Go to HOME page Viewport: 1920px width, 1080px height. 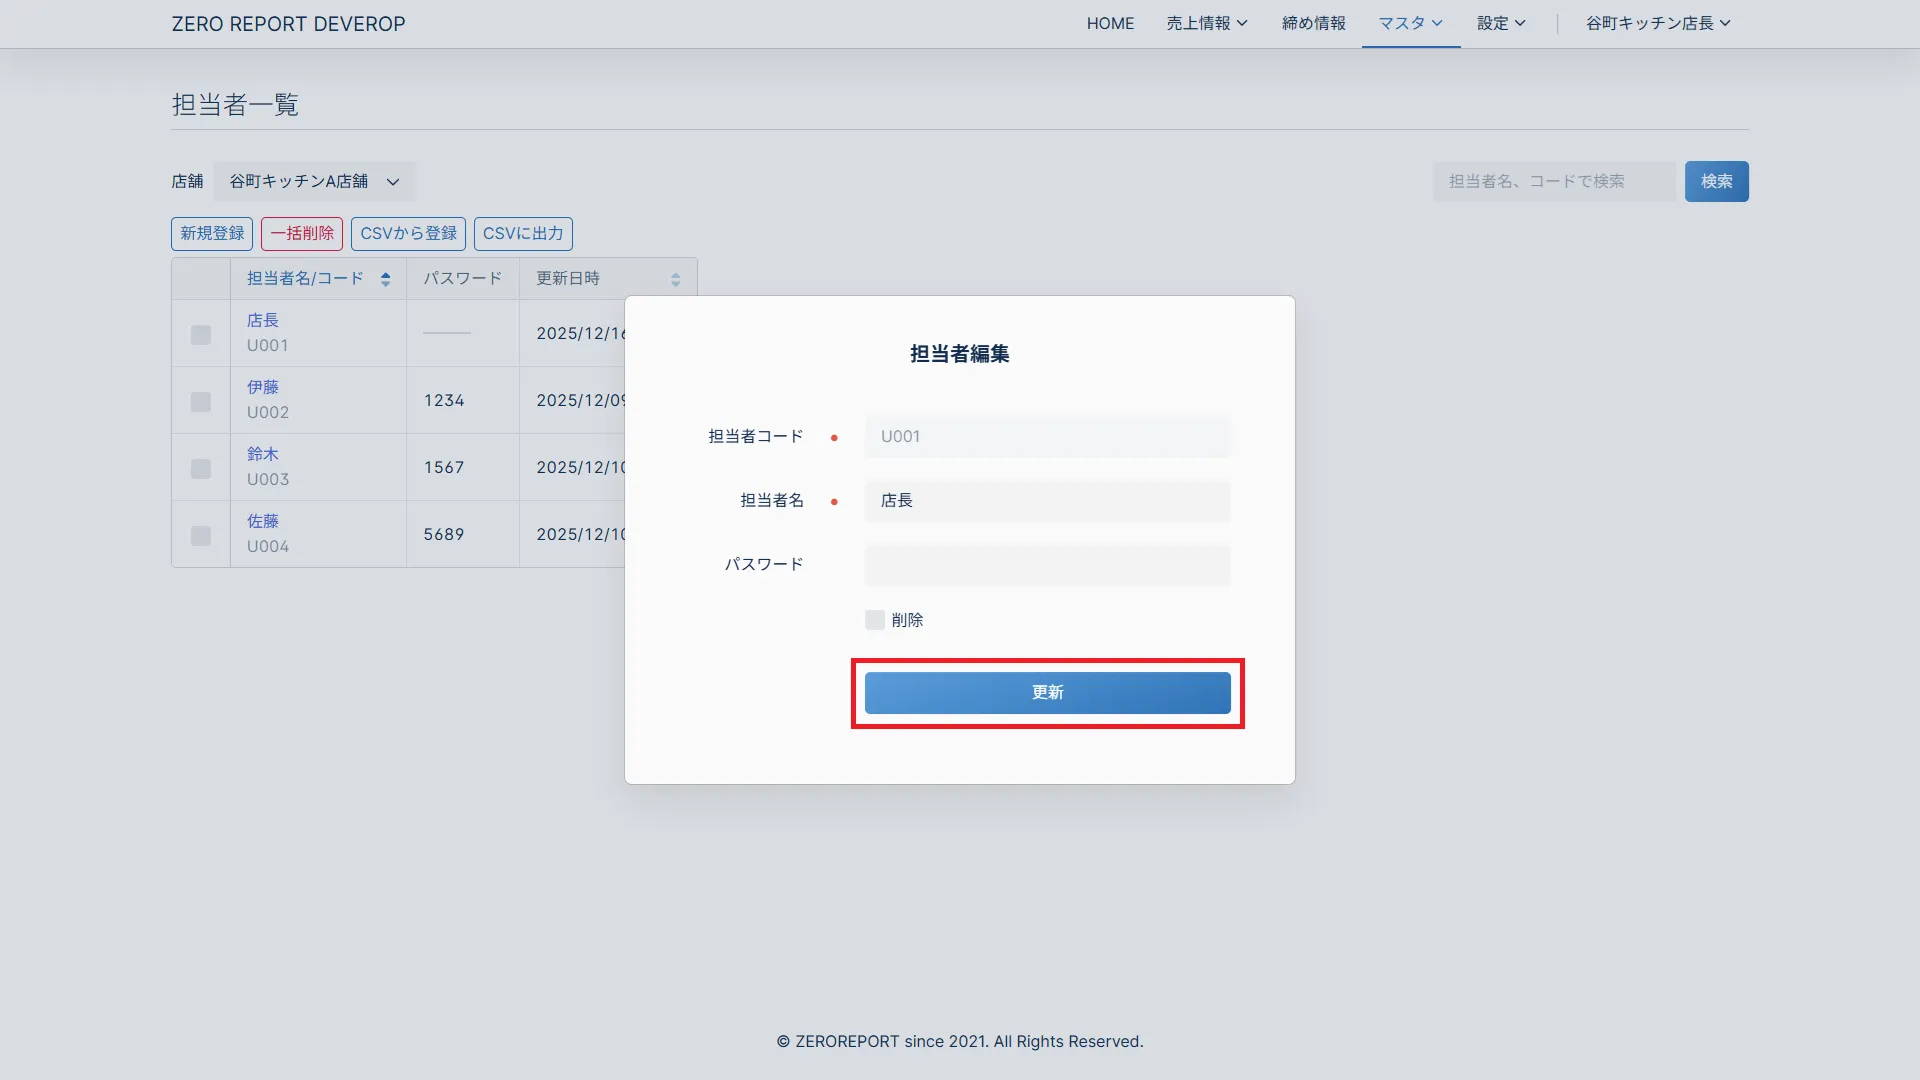(x=1110, y=23)
